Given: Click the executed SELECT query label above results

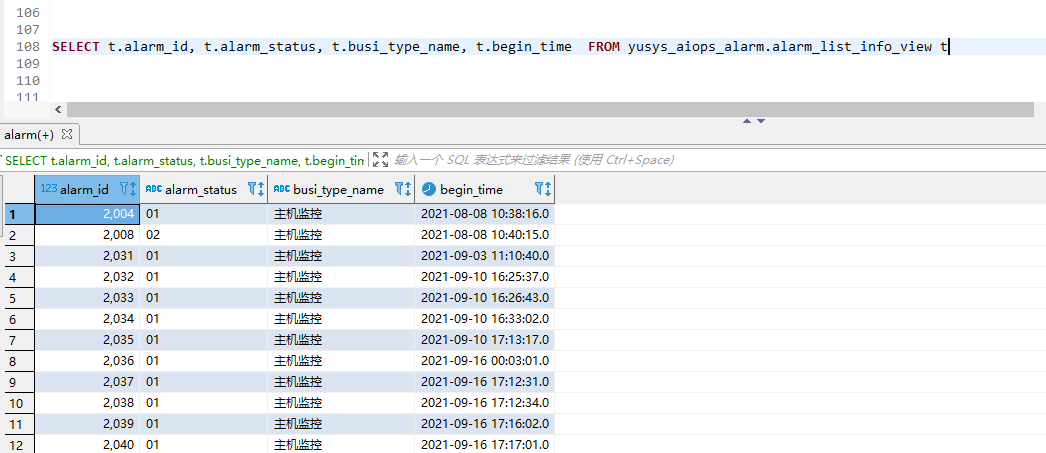Looking at the screenshot, I should (x=183, y=160).
